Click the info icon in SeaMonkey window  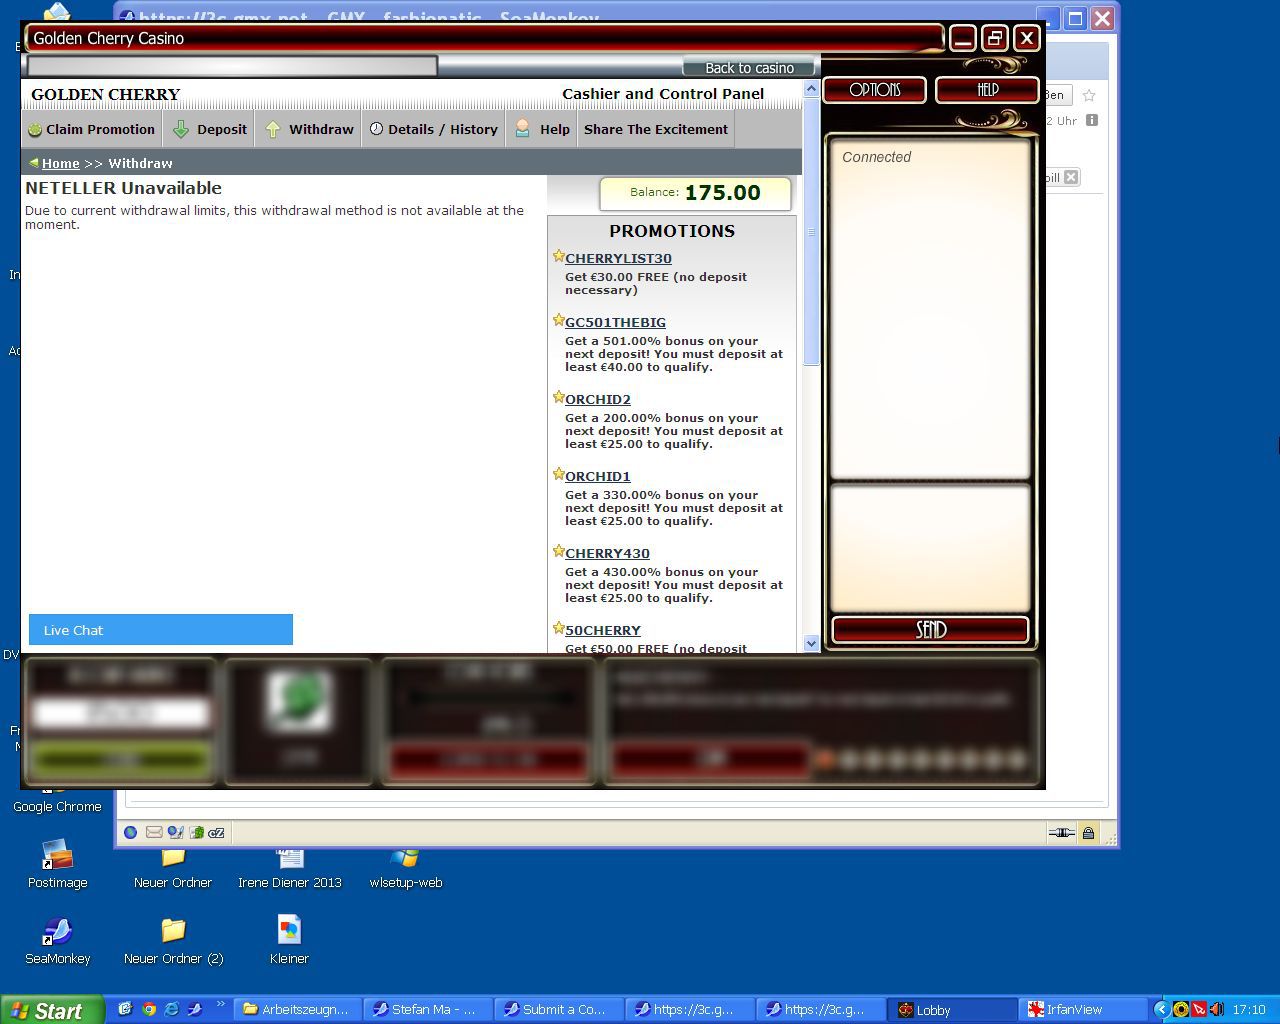[x=1092, y=120]
